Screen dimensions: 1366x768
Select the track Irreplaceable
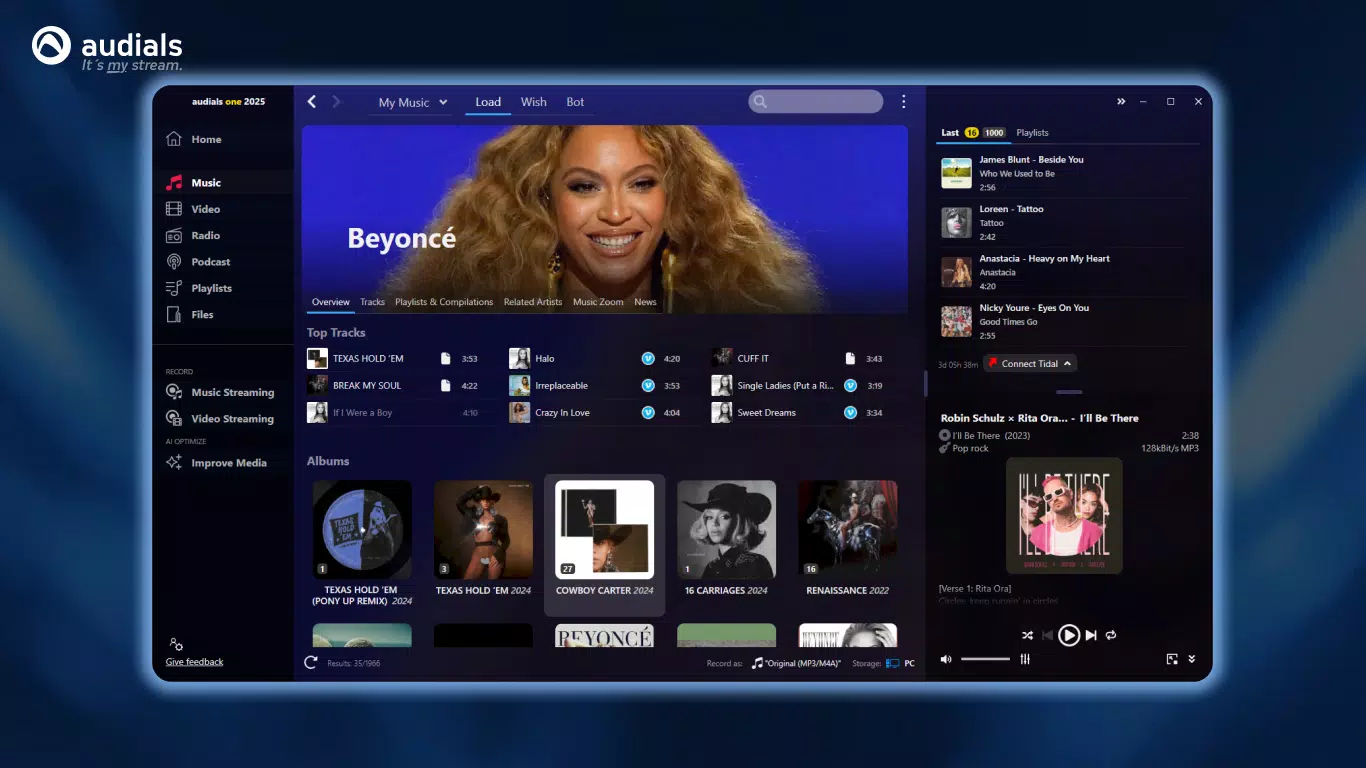(x=561, y=385)
